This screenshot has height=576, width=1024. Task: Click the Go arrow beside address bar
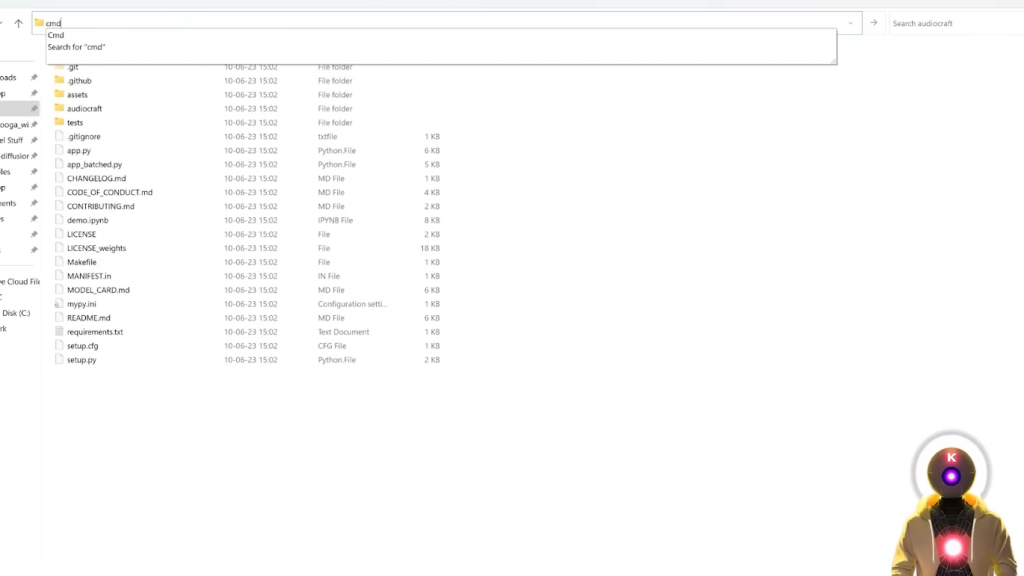tap(874, 23)
